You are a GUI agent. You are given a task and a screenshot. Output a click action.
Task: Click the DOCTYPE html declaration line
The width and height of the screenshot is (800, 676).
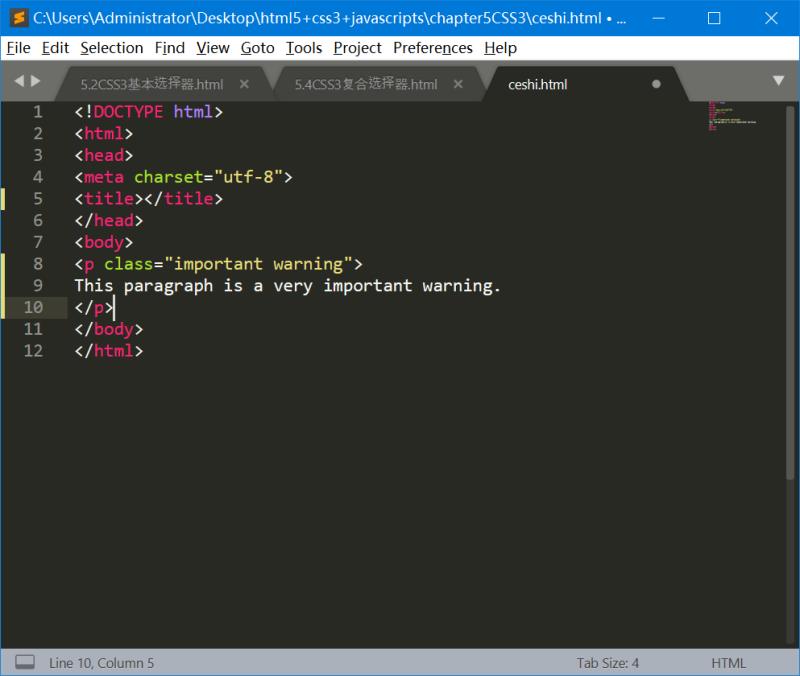pyautogui.click(x=148, y=112)
